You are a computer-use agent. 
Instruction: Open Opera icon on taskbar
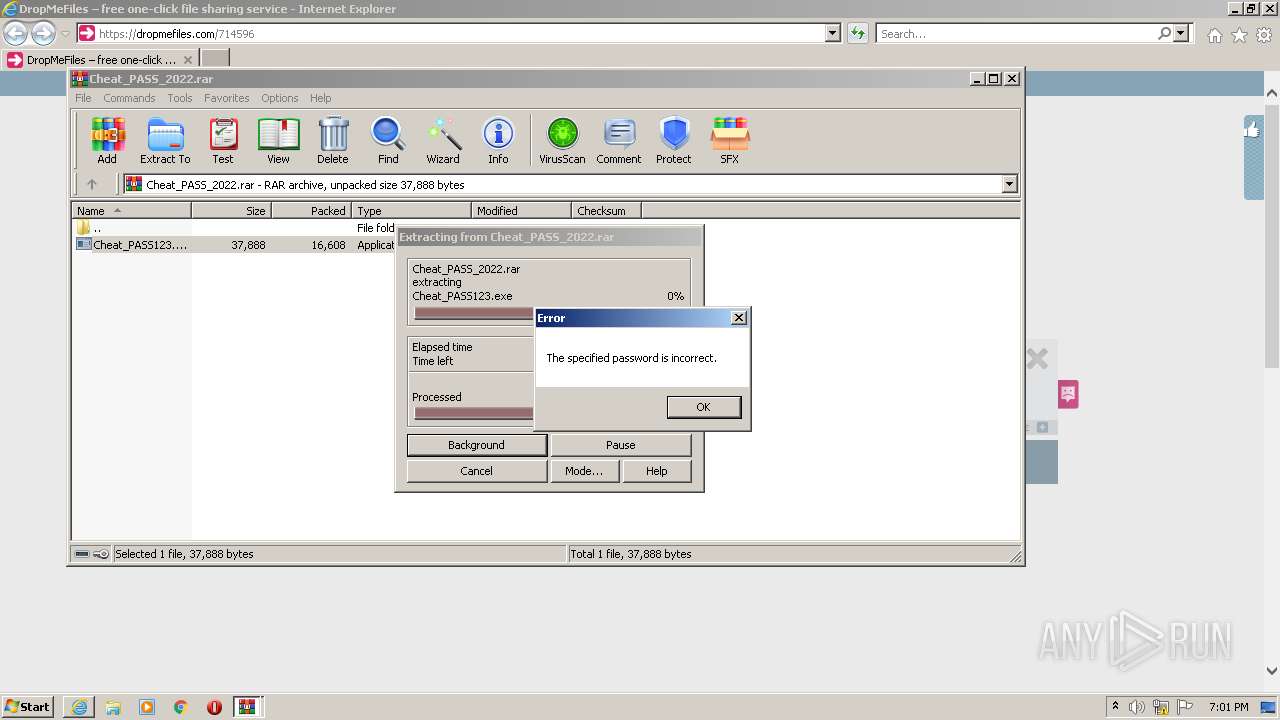214,707
